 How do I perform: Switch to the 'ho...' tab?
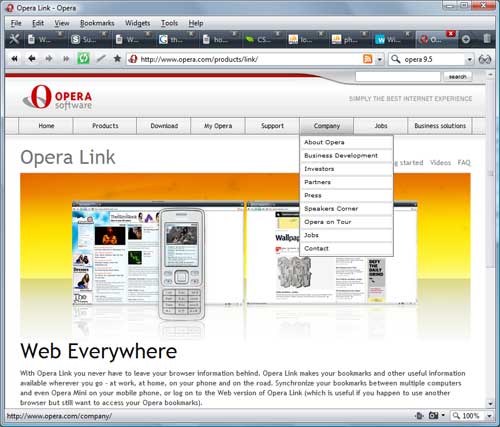(219, 40)
